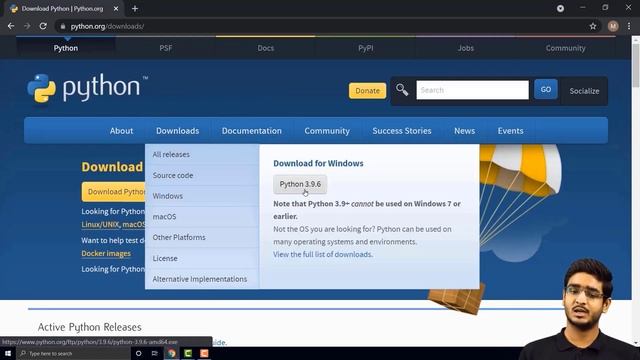The height and width of the screenshot is (360, 640).
Task: Click View the full list of downloads
Action: (x=323, y=254)
